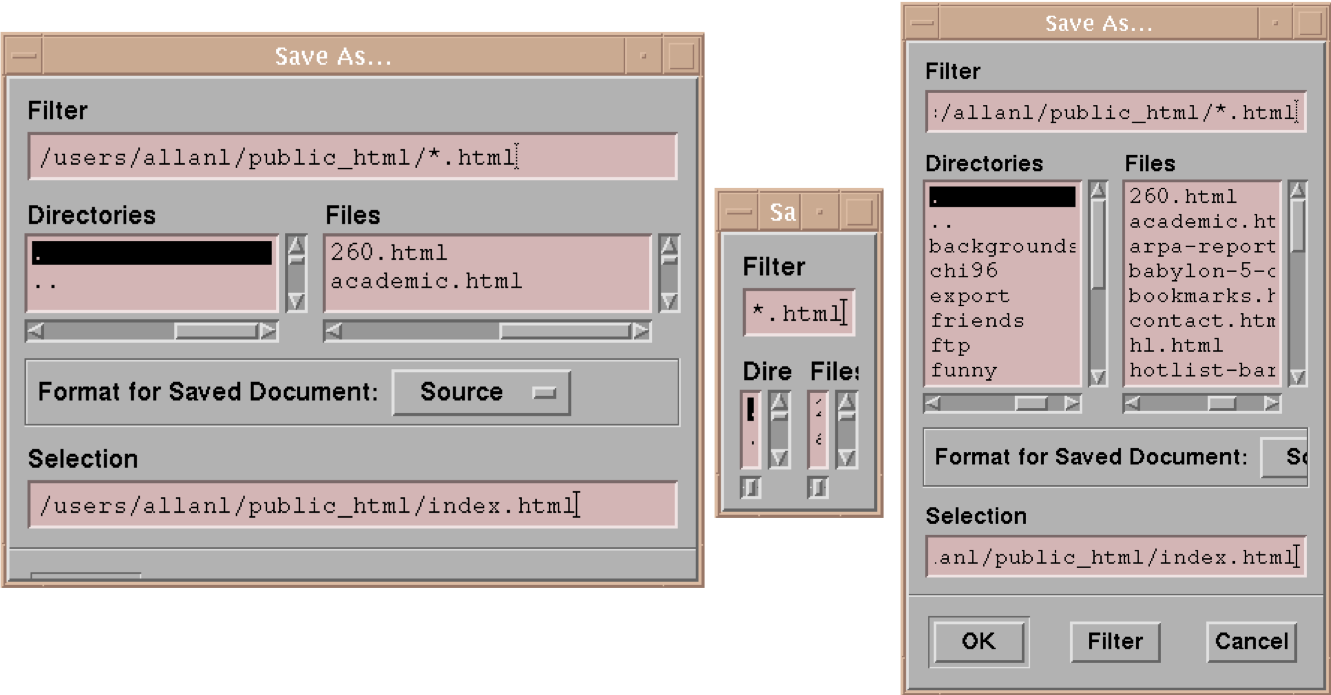This screenshot has width=1331, height=695.
Task: Click Files horizontal scrollbar thumb in right window
Action: click(1223, 404)
